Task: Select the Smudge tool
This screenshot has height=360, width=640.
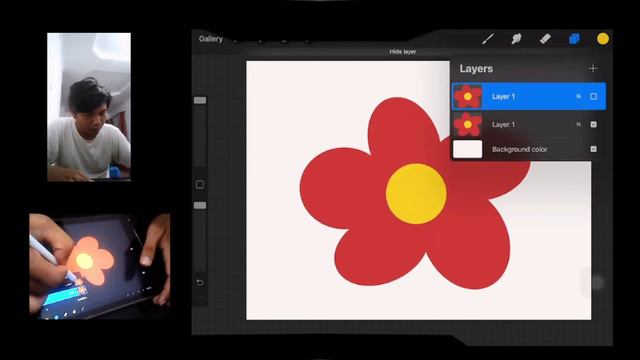Action: 516,39
